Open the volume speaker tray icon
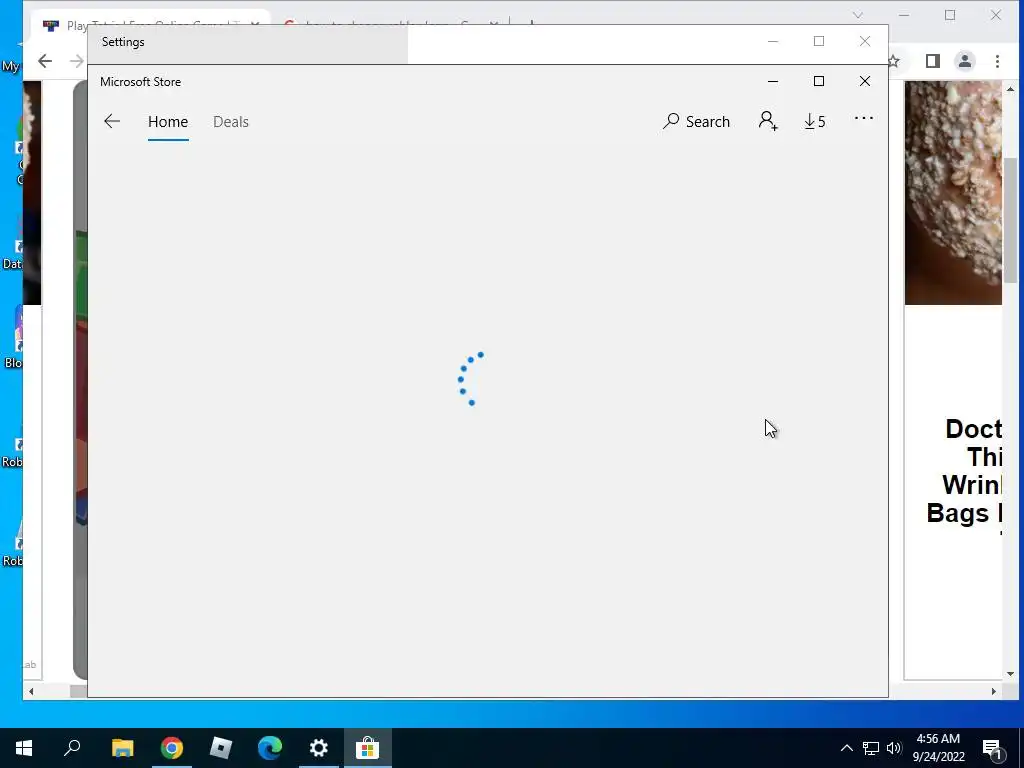The image size is (1024, 768). point(894,748)
